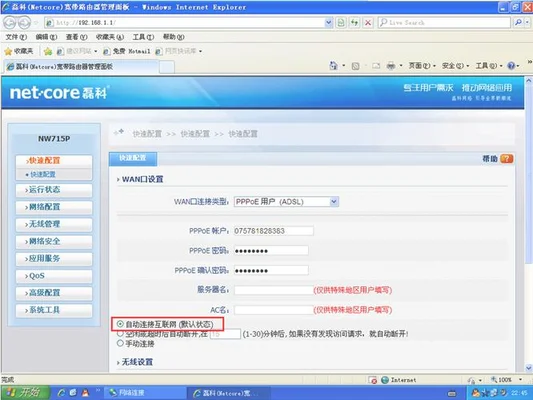Open the WAN connection type dropdown
This screenshot has height=400, width=533.
286,202
